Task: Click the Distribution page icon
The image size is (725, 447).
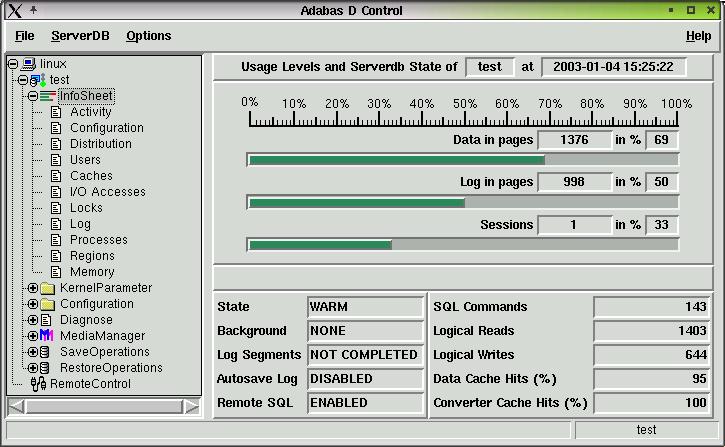Action: [56, 144]
